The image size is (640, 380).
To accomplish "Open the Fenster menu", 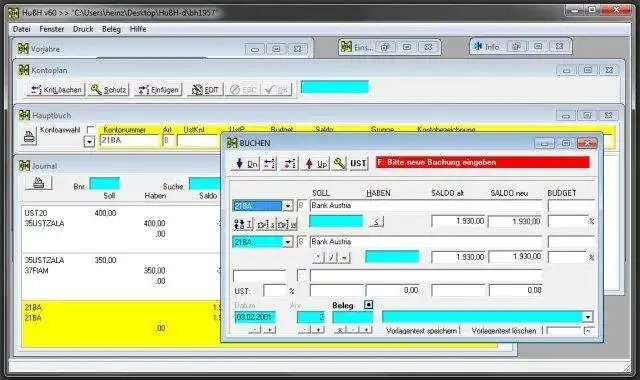I will tap(52, 29).
